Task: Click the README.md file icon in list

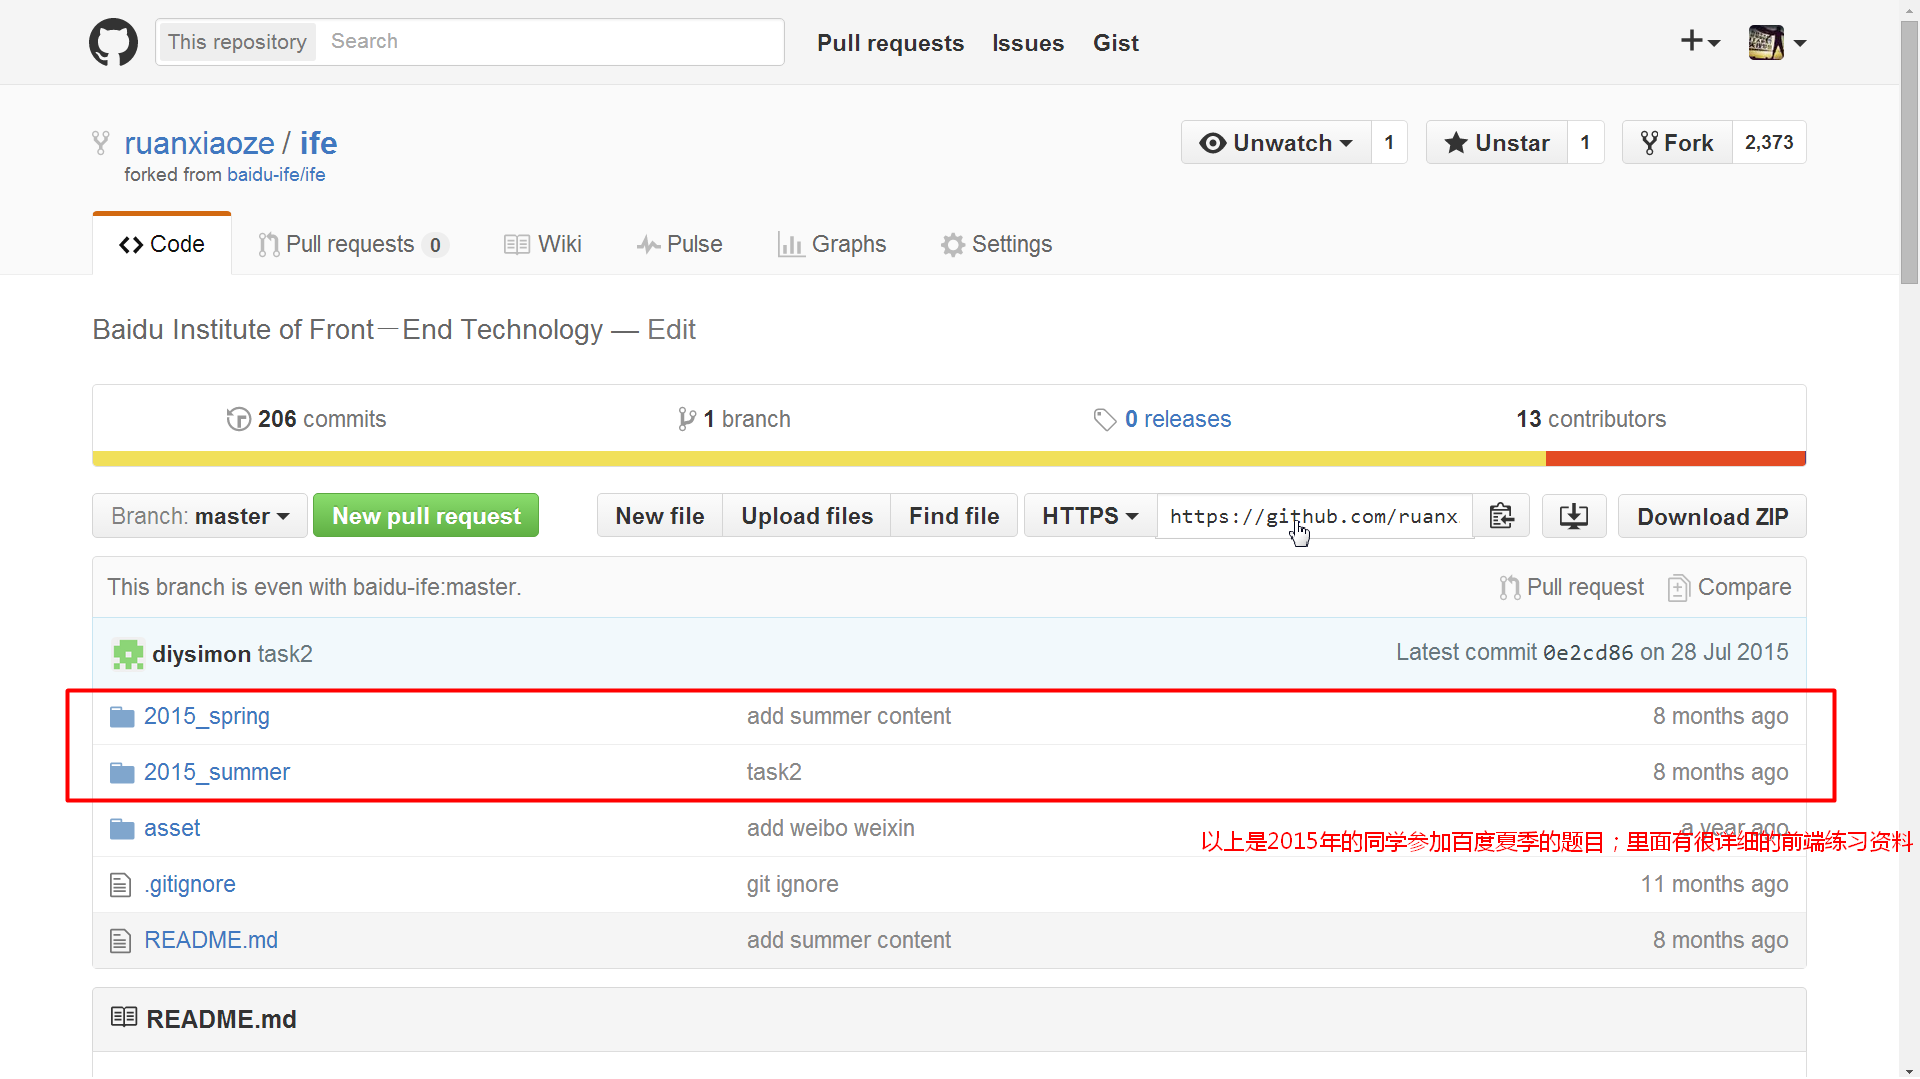Action: click(x=120, y=941)
